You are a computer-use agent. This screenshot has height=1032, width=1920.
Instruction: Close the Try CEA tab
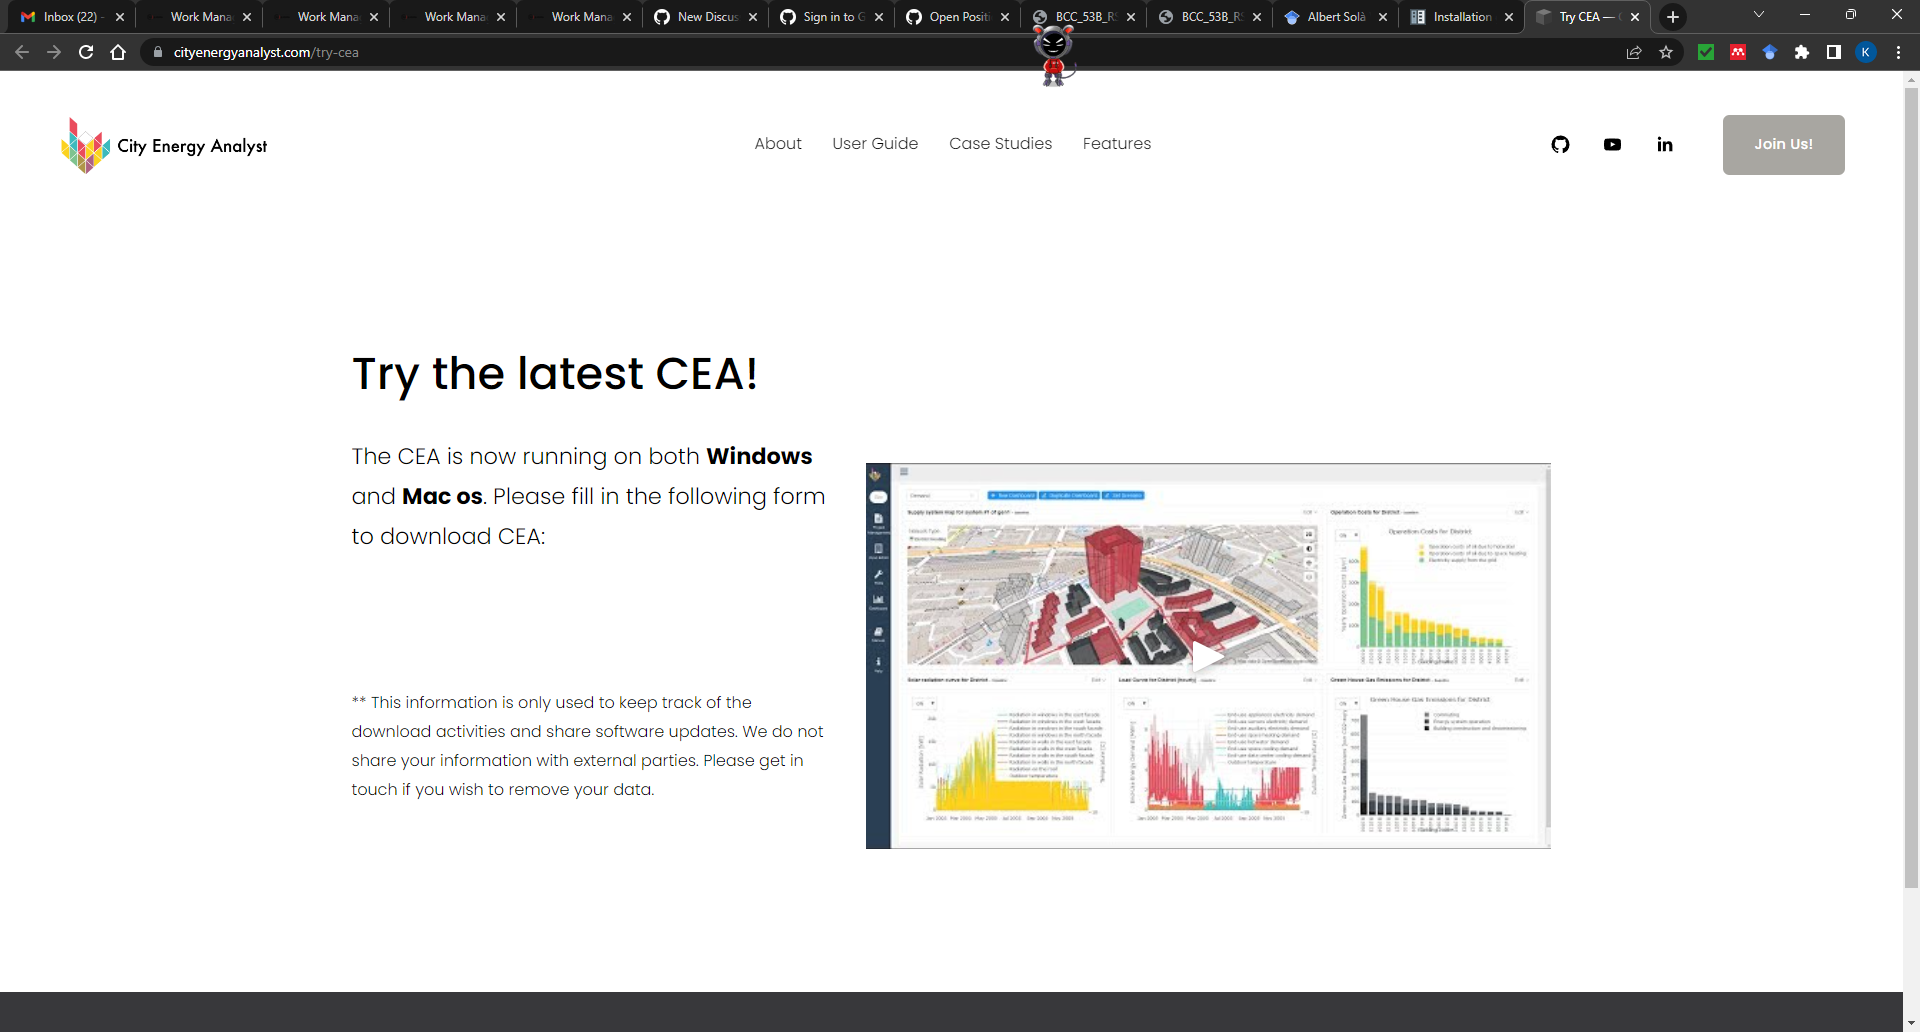coord(1635,17)
